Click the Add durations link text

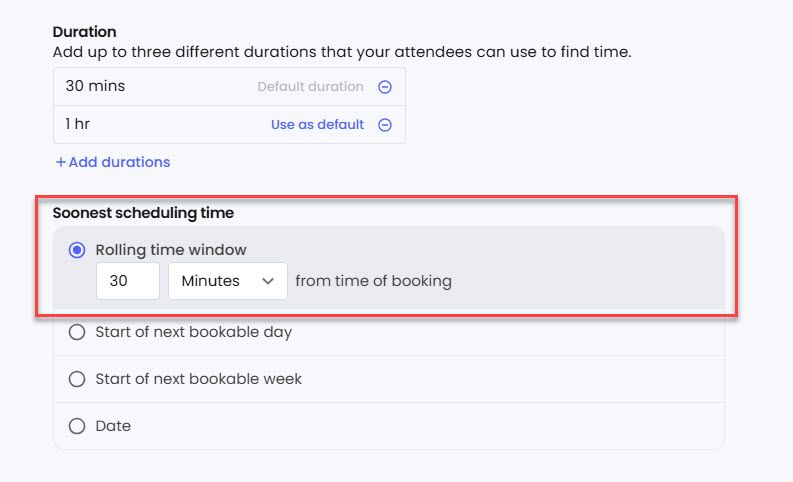click(x=119, y=162)
